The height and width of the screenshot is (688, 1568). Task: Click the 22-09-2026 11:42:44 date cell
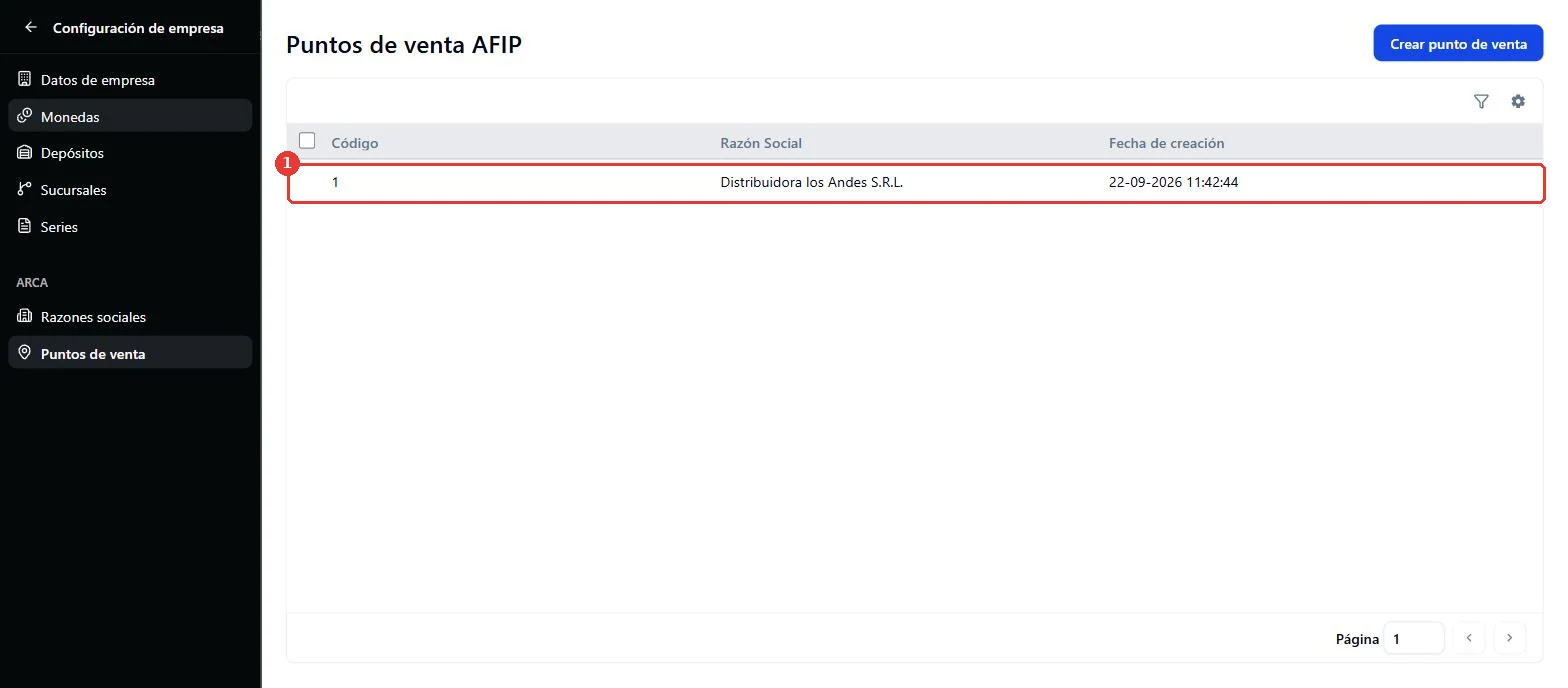[x=1174, y=183]
